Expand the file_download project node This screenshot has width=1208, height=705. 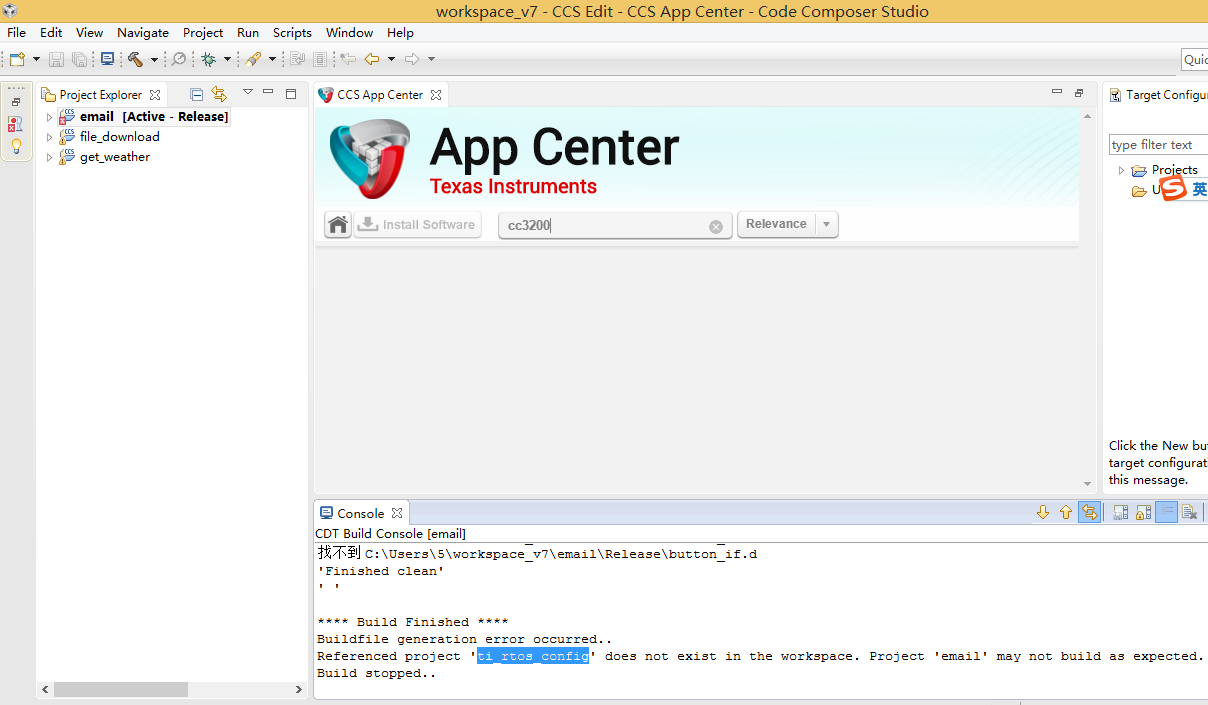tap(49, 137)
